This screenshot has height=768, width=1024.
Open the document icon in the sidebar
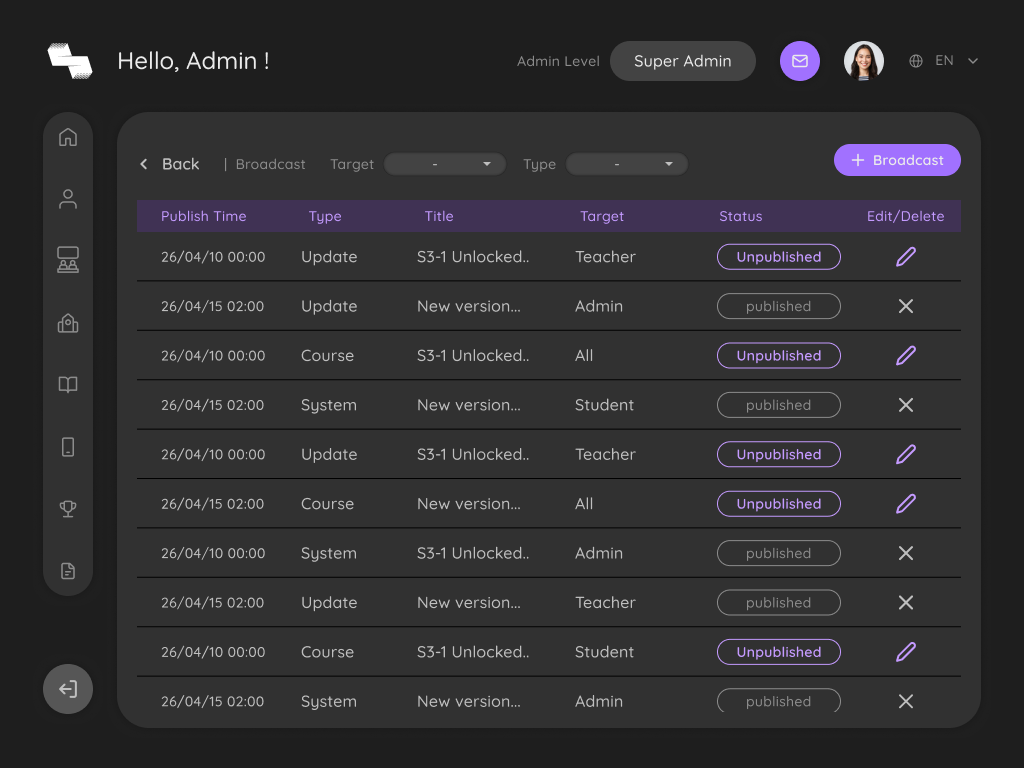(68, 571)
